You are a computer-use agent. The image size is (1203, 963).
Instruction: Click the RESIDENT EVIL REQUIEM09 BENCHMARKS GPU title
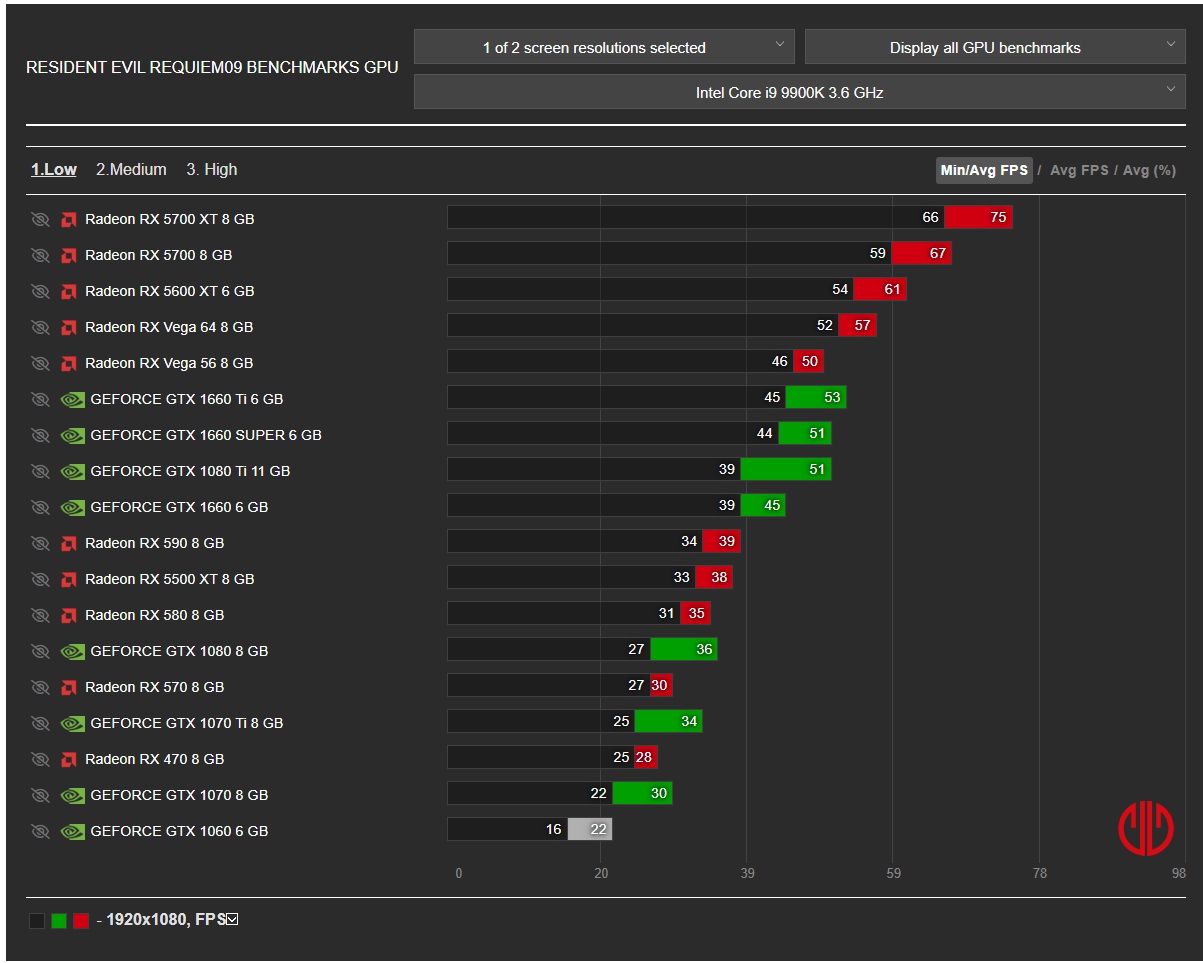click(x=212, y=68)
